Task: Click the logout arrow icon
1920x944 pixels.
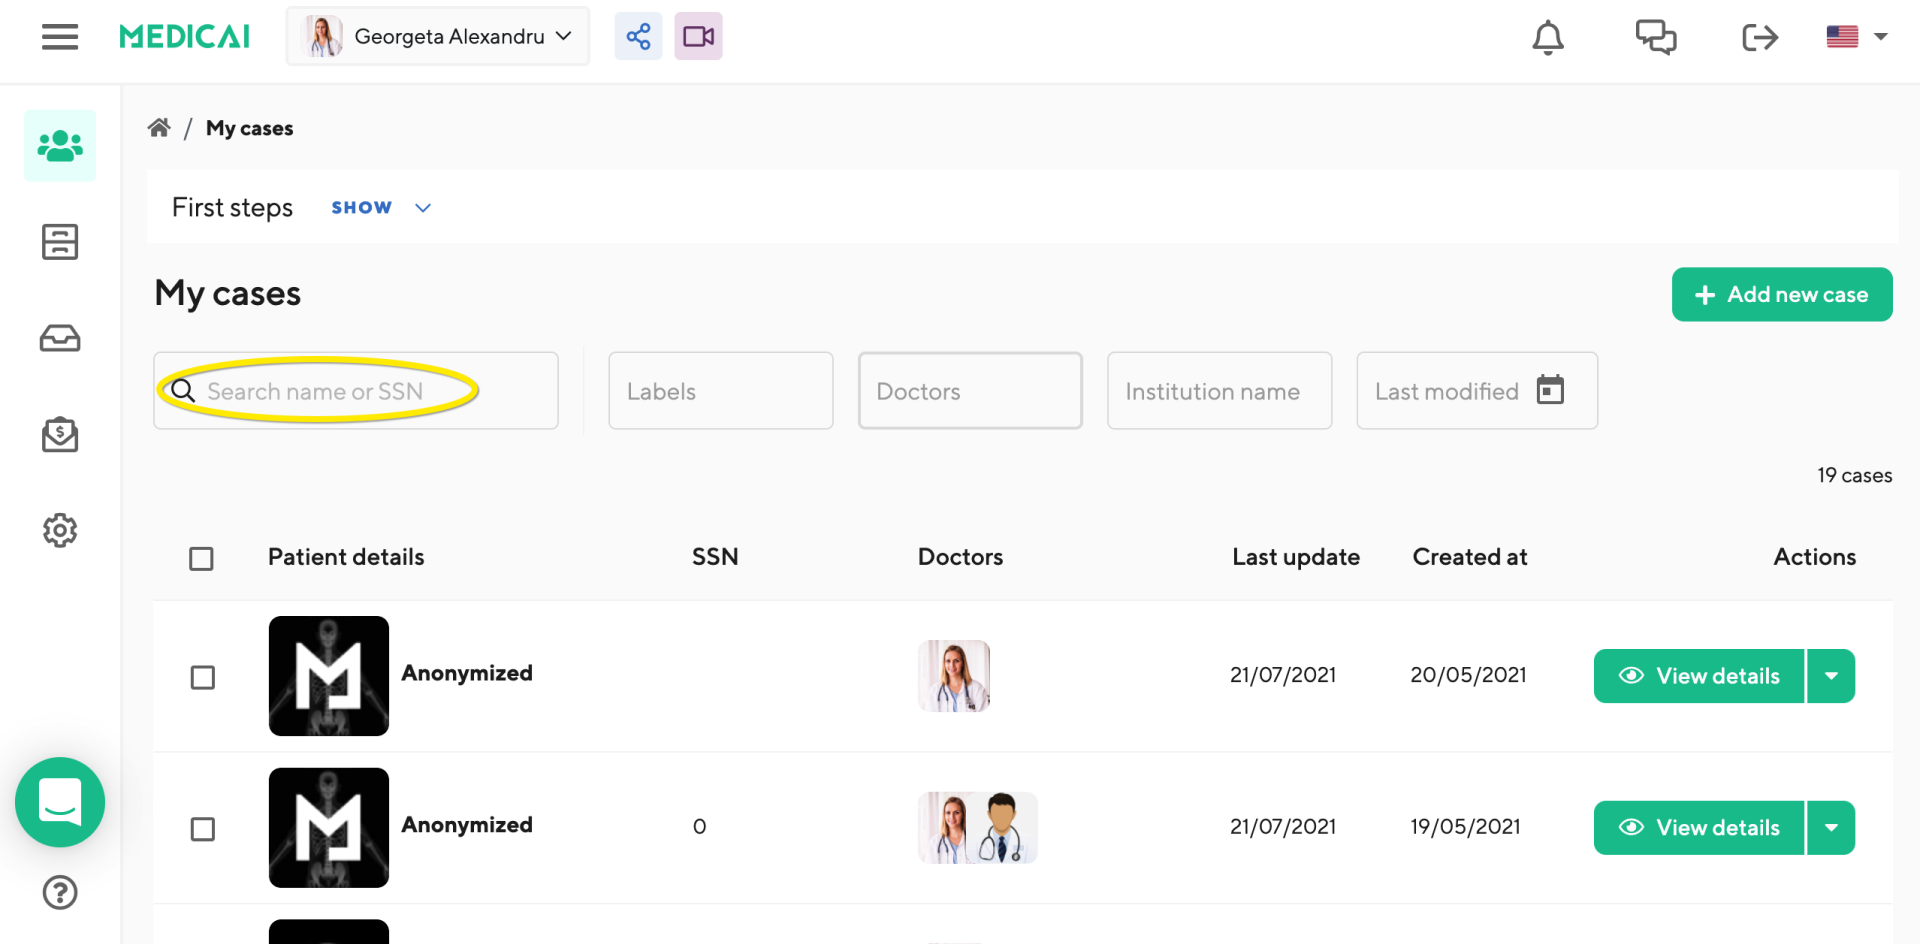Action: click(x=1759, y=37)
